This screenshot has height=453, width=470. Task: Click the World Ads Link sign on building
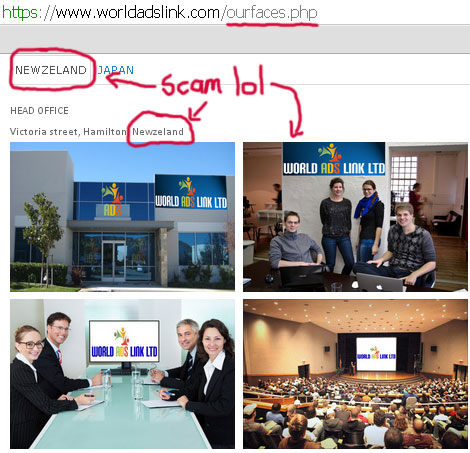click(191, 192)
